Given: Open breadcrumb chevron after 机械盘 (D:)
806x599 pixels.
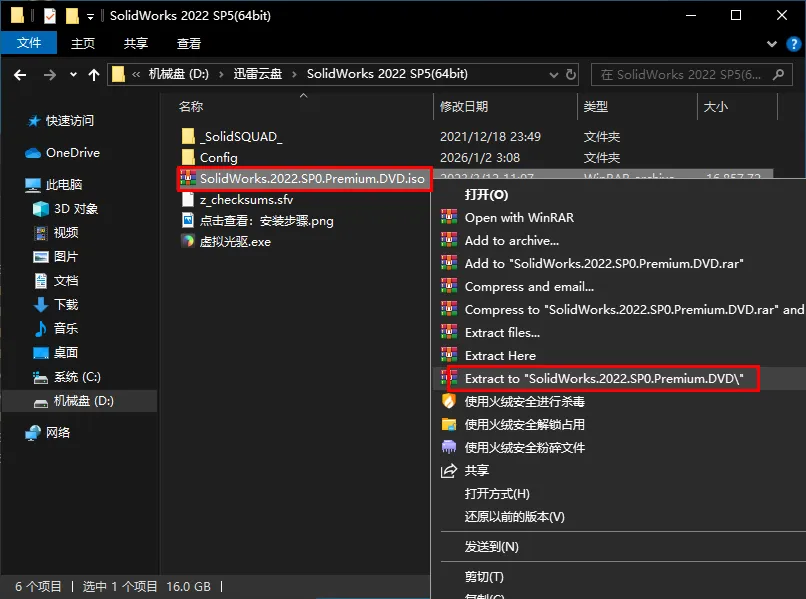Looking at the screenshot, I should coord(221,75).
